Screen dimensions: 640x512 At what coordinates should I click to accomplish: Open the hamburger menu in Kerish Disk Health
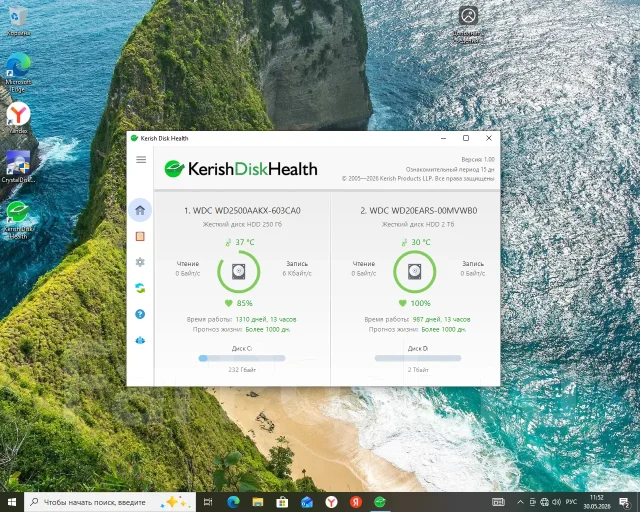[141, 160]
